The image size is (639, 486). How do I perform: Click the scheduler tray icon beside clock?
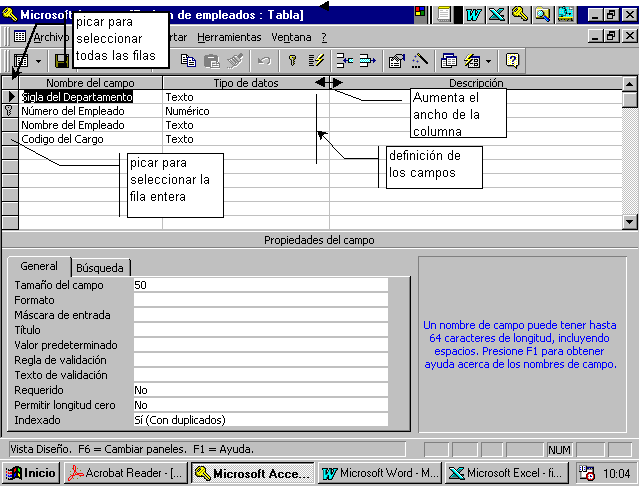click(587, 473)
